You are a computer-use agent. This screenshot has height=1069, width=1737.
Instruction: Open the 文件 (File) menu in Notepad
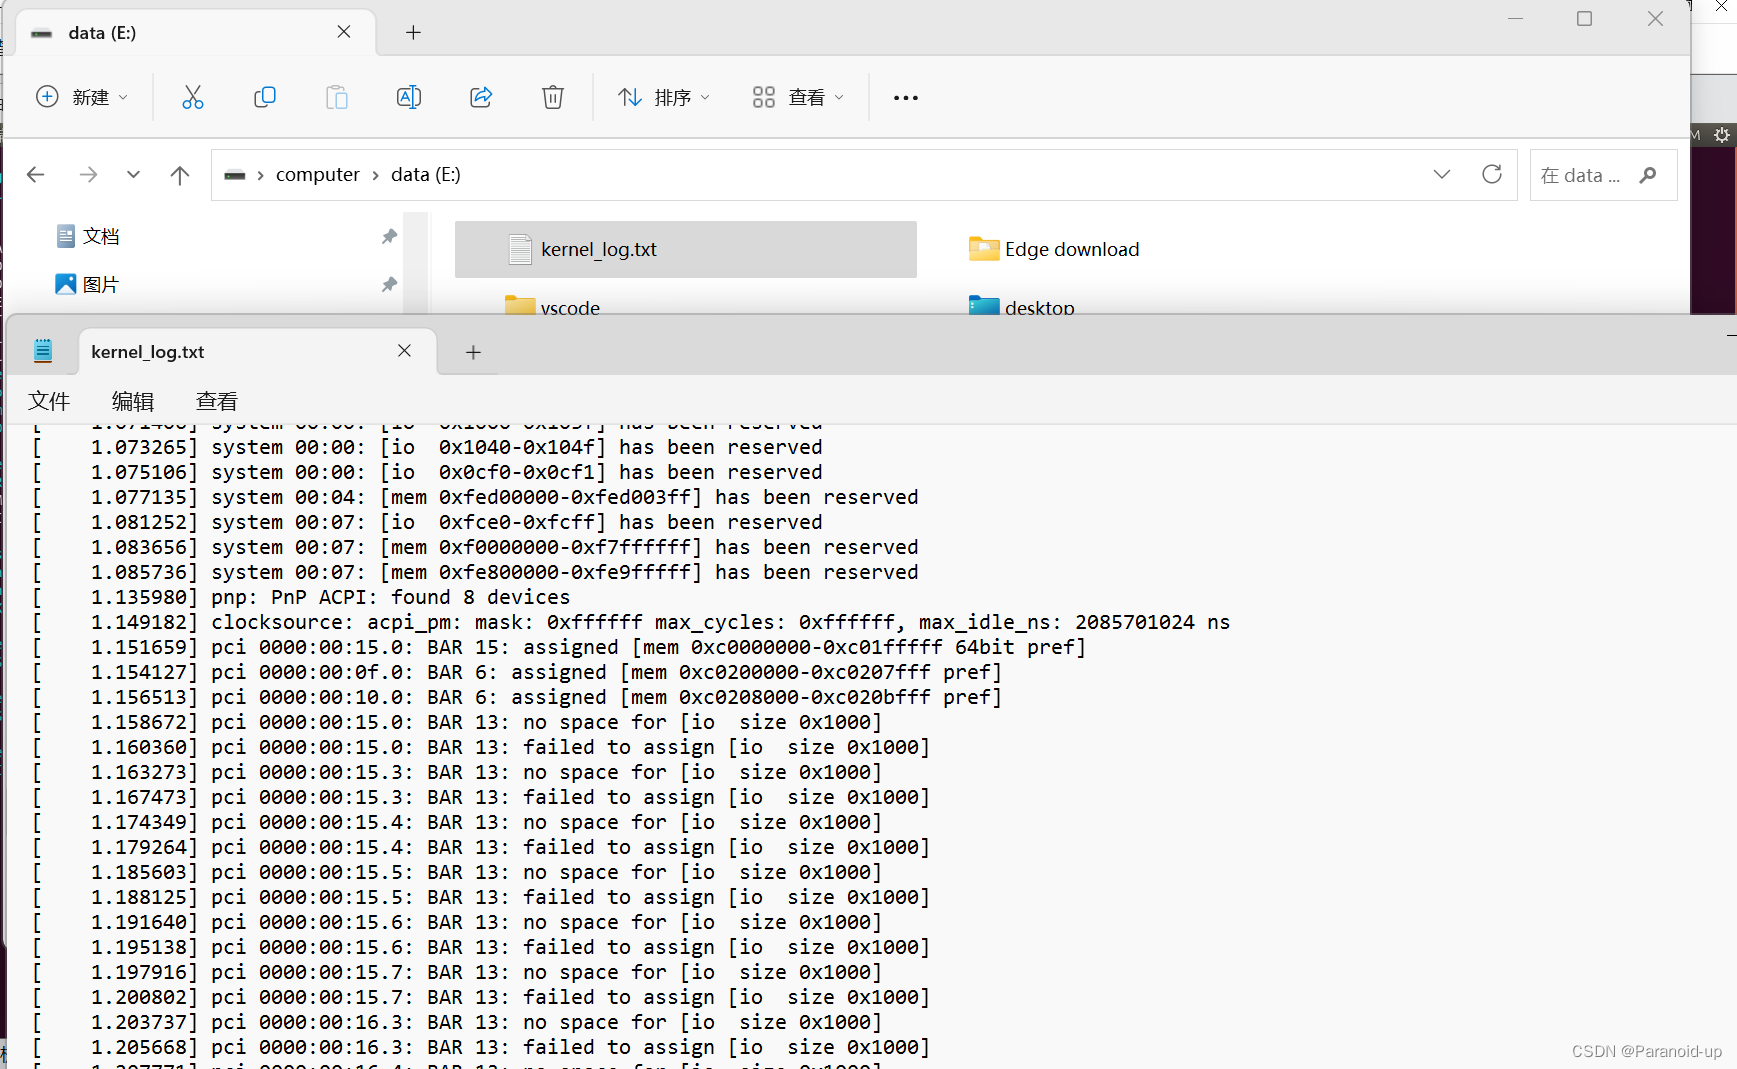click(49, 401)
